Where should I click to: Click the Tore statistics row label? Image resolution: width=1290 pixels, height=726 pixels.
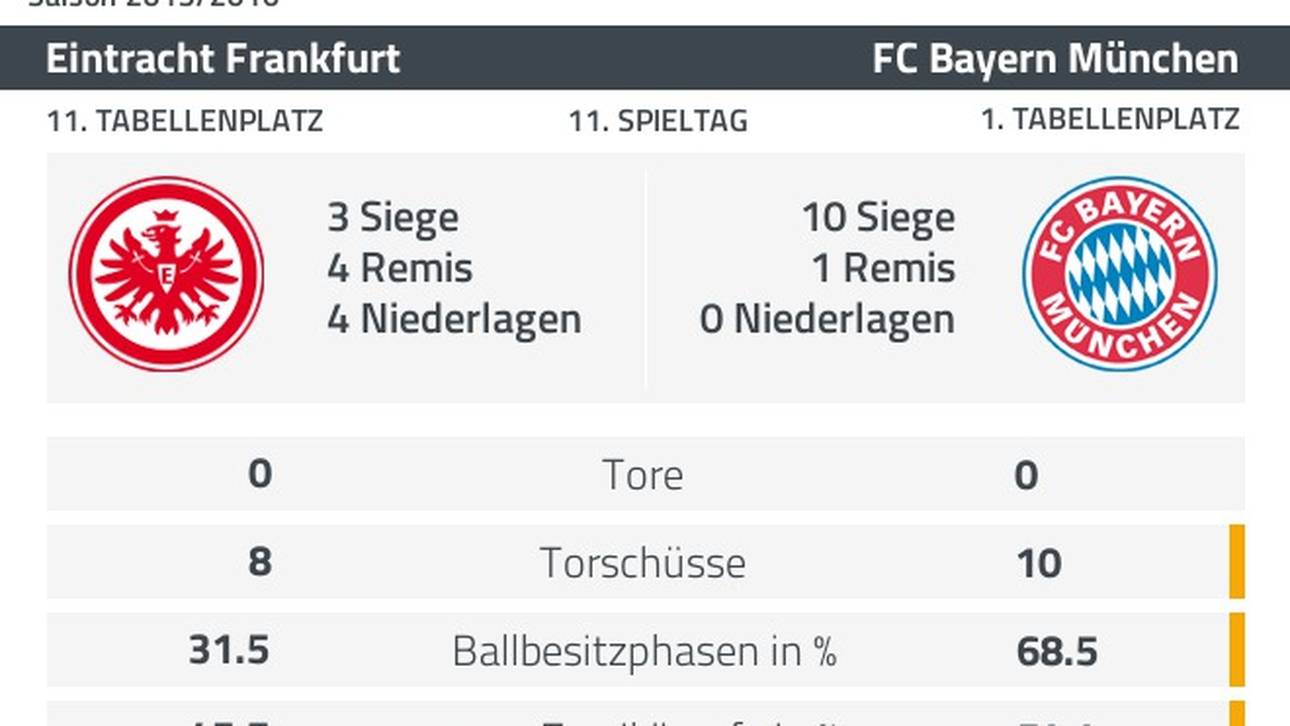(643, 475)
